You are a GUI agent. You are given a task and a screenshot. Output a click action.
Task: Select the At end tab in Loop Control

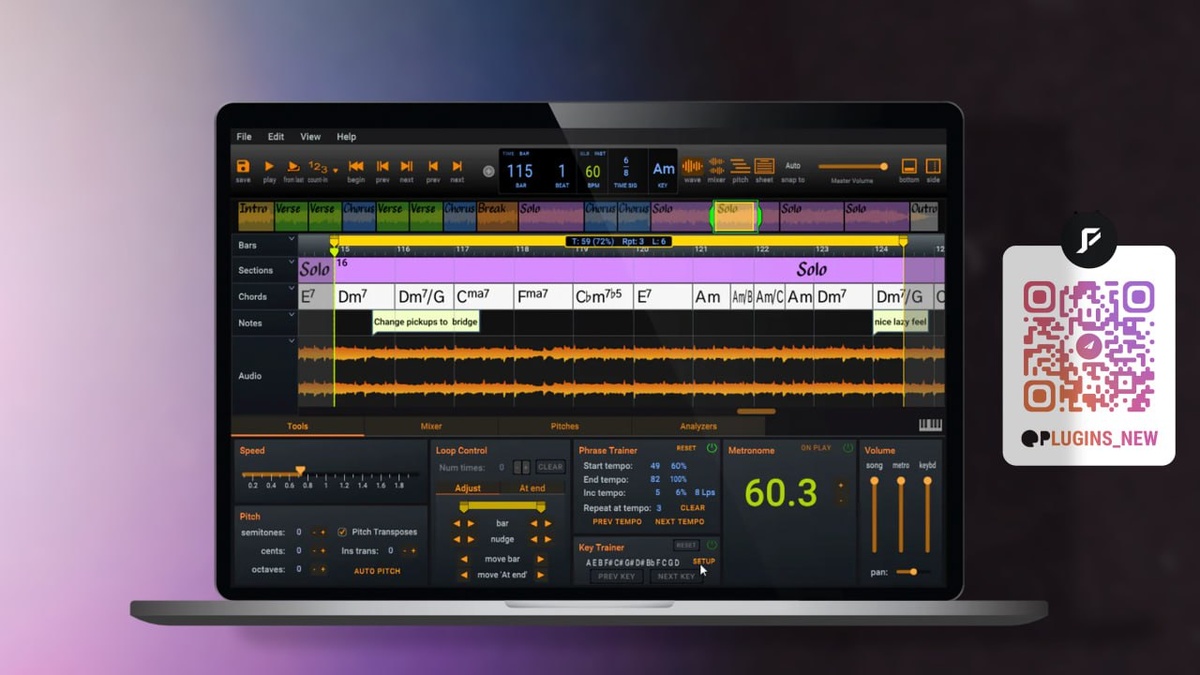532,488
